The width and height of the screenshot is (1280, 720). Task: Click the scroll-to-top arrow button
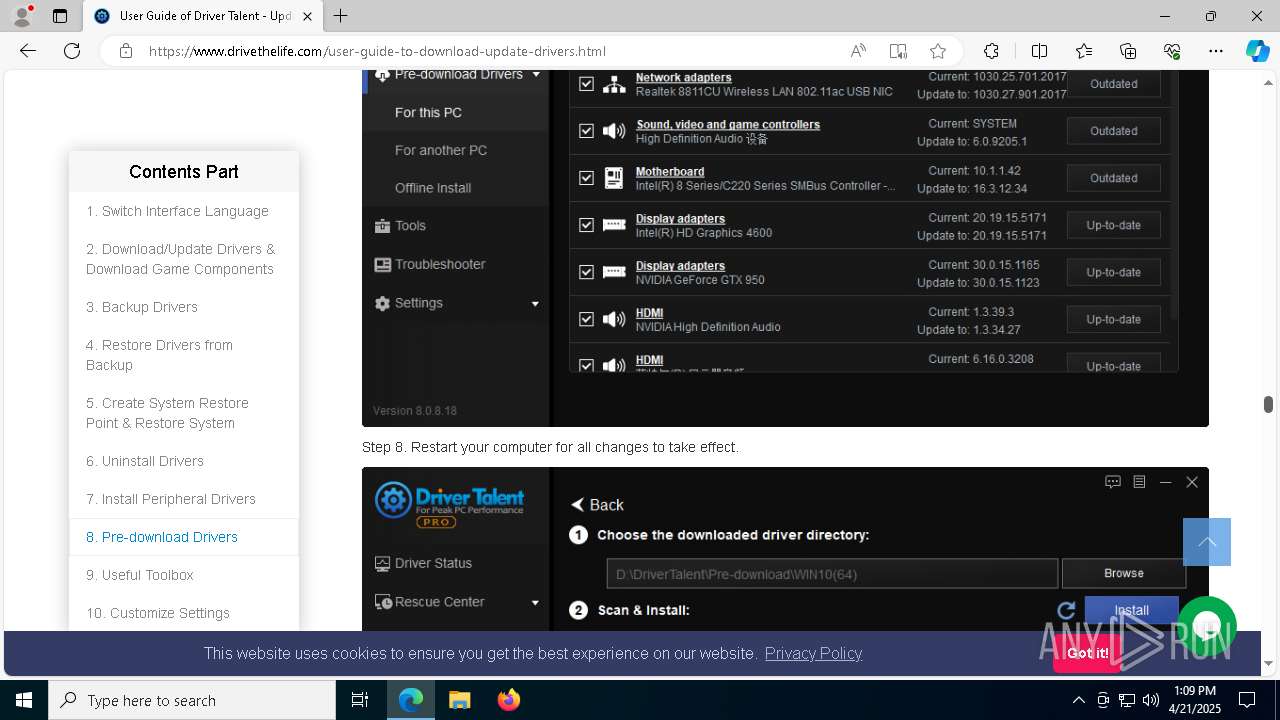pyautogui.click(x=1207, y=542)
